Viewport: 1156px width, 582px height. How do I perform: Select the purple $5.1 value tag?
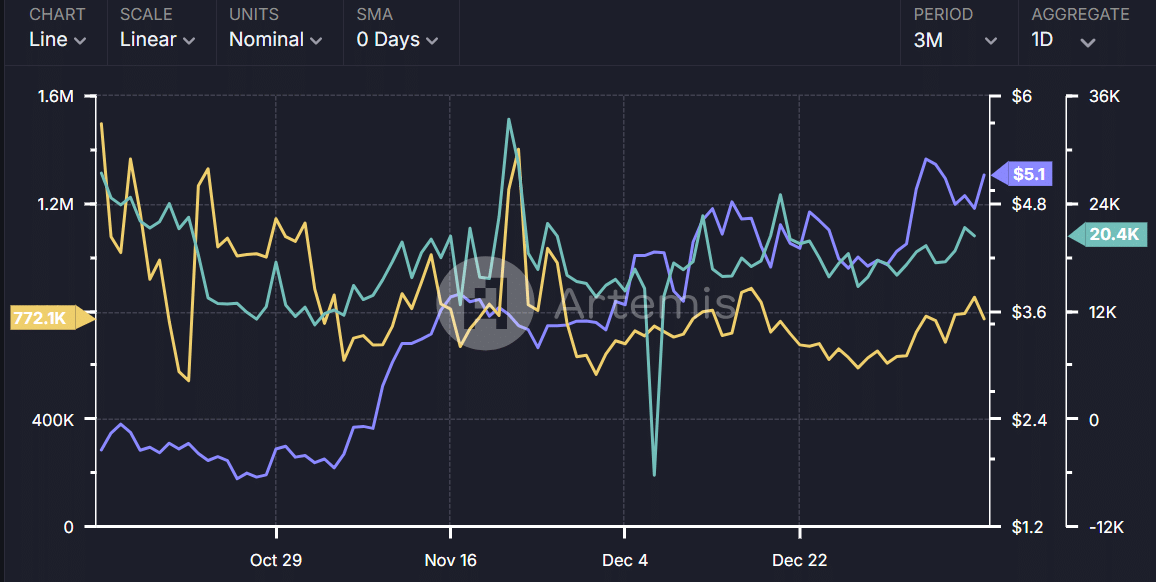click(x=1028, y=175)
